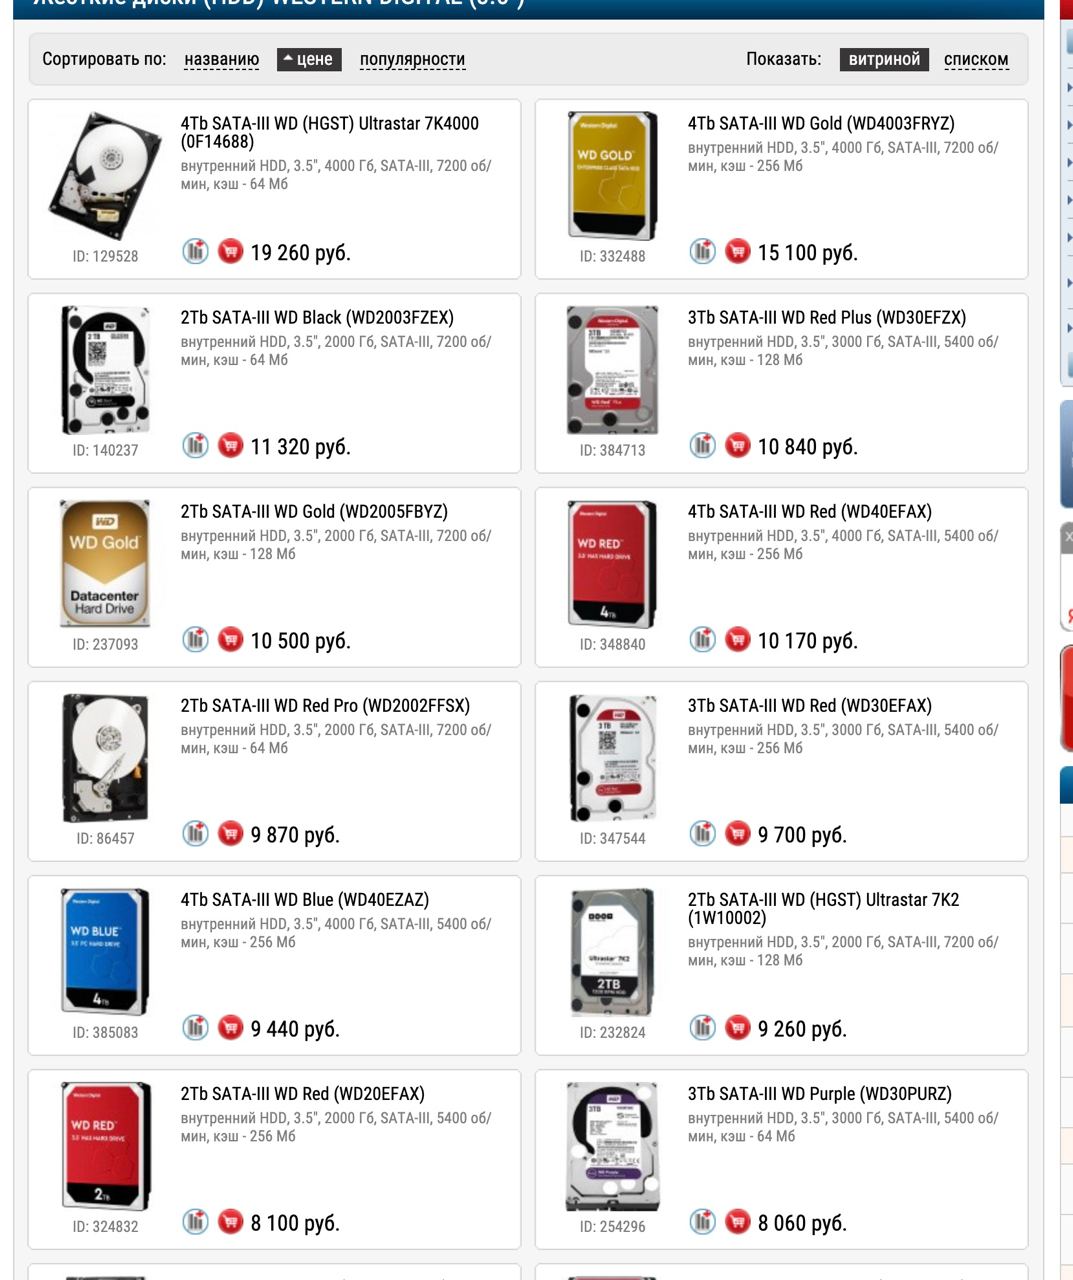Add WD Blue WD40EZAZ to cart
The width and height of the screenshot is (1073, 1280).
[x=231, y=1027]
